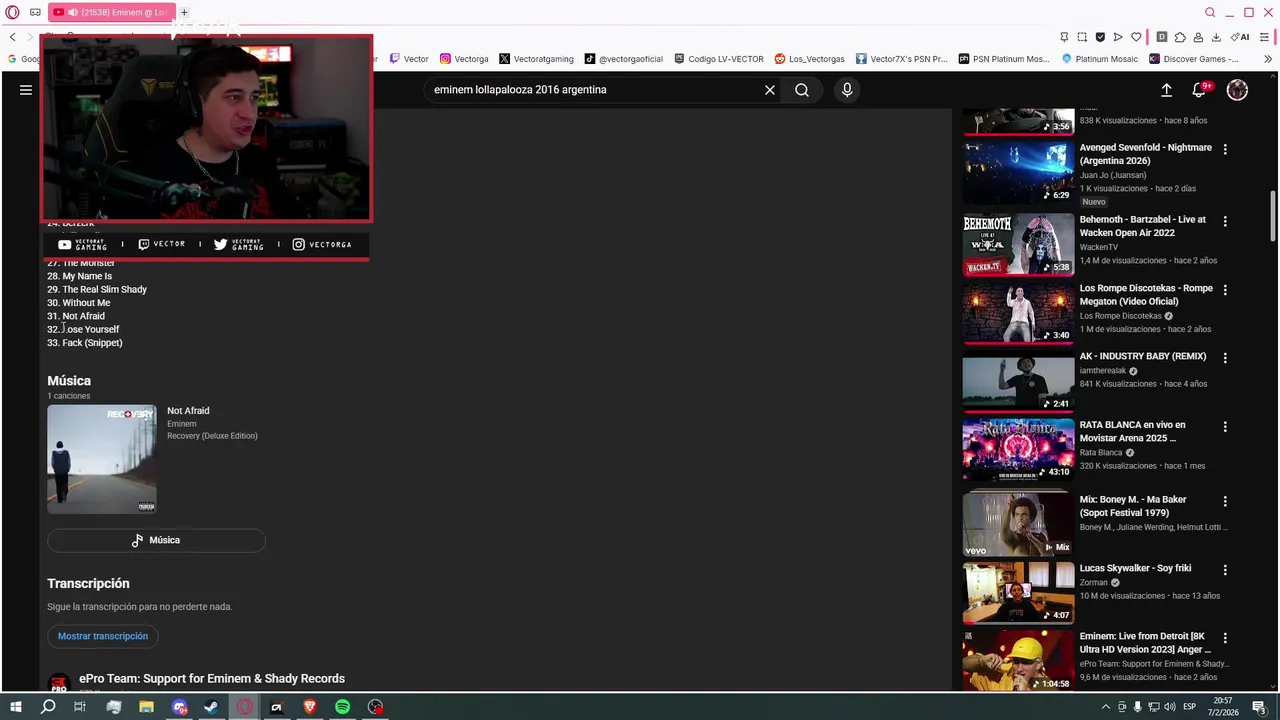Open a new browser tab
The width and height of the screenshot is (1280, 720).
tap(184, 12)
